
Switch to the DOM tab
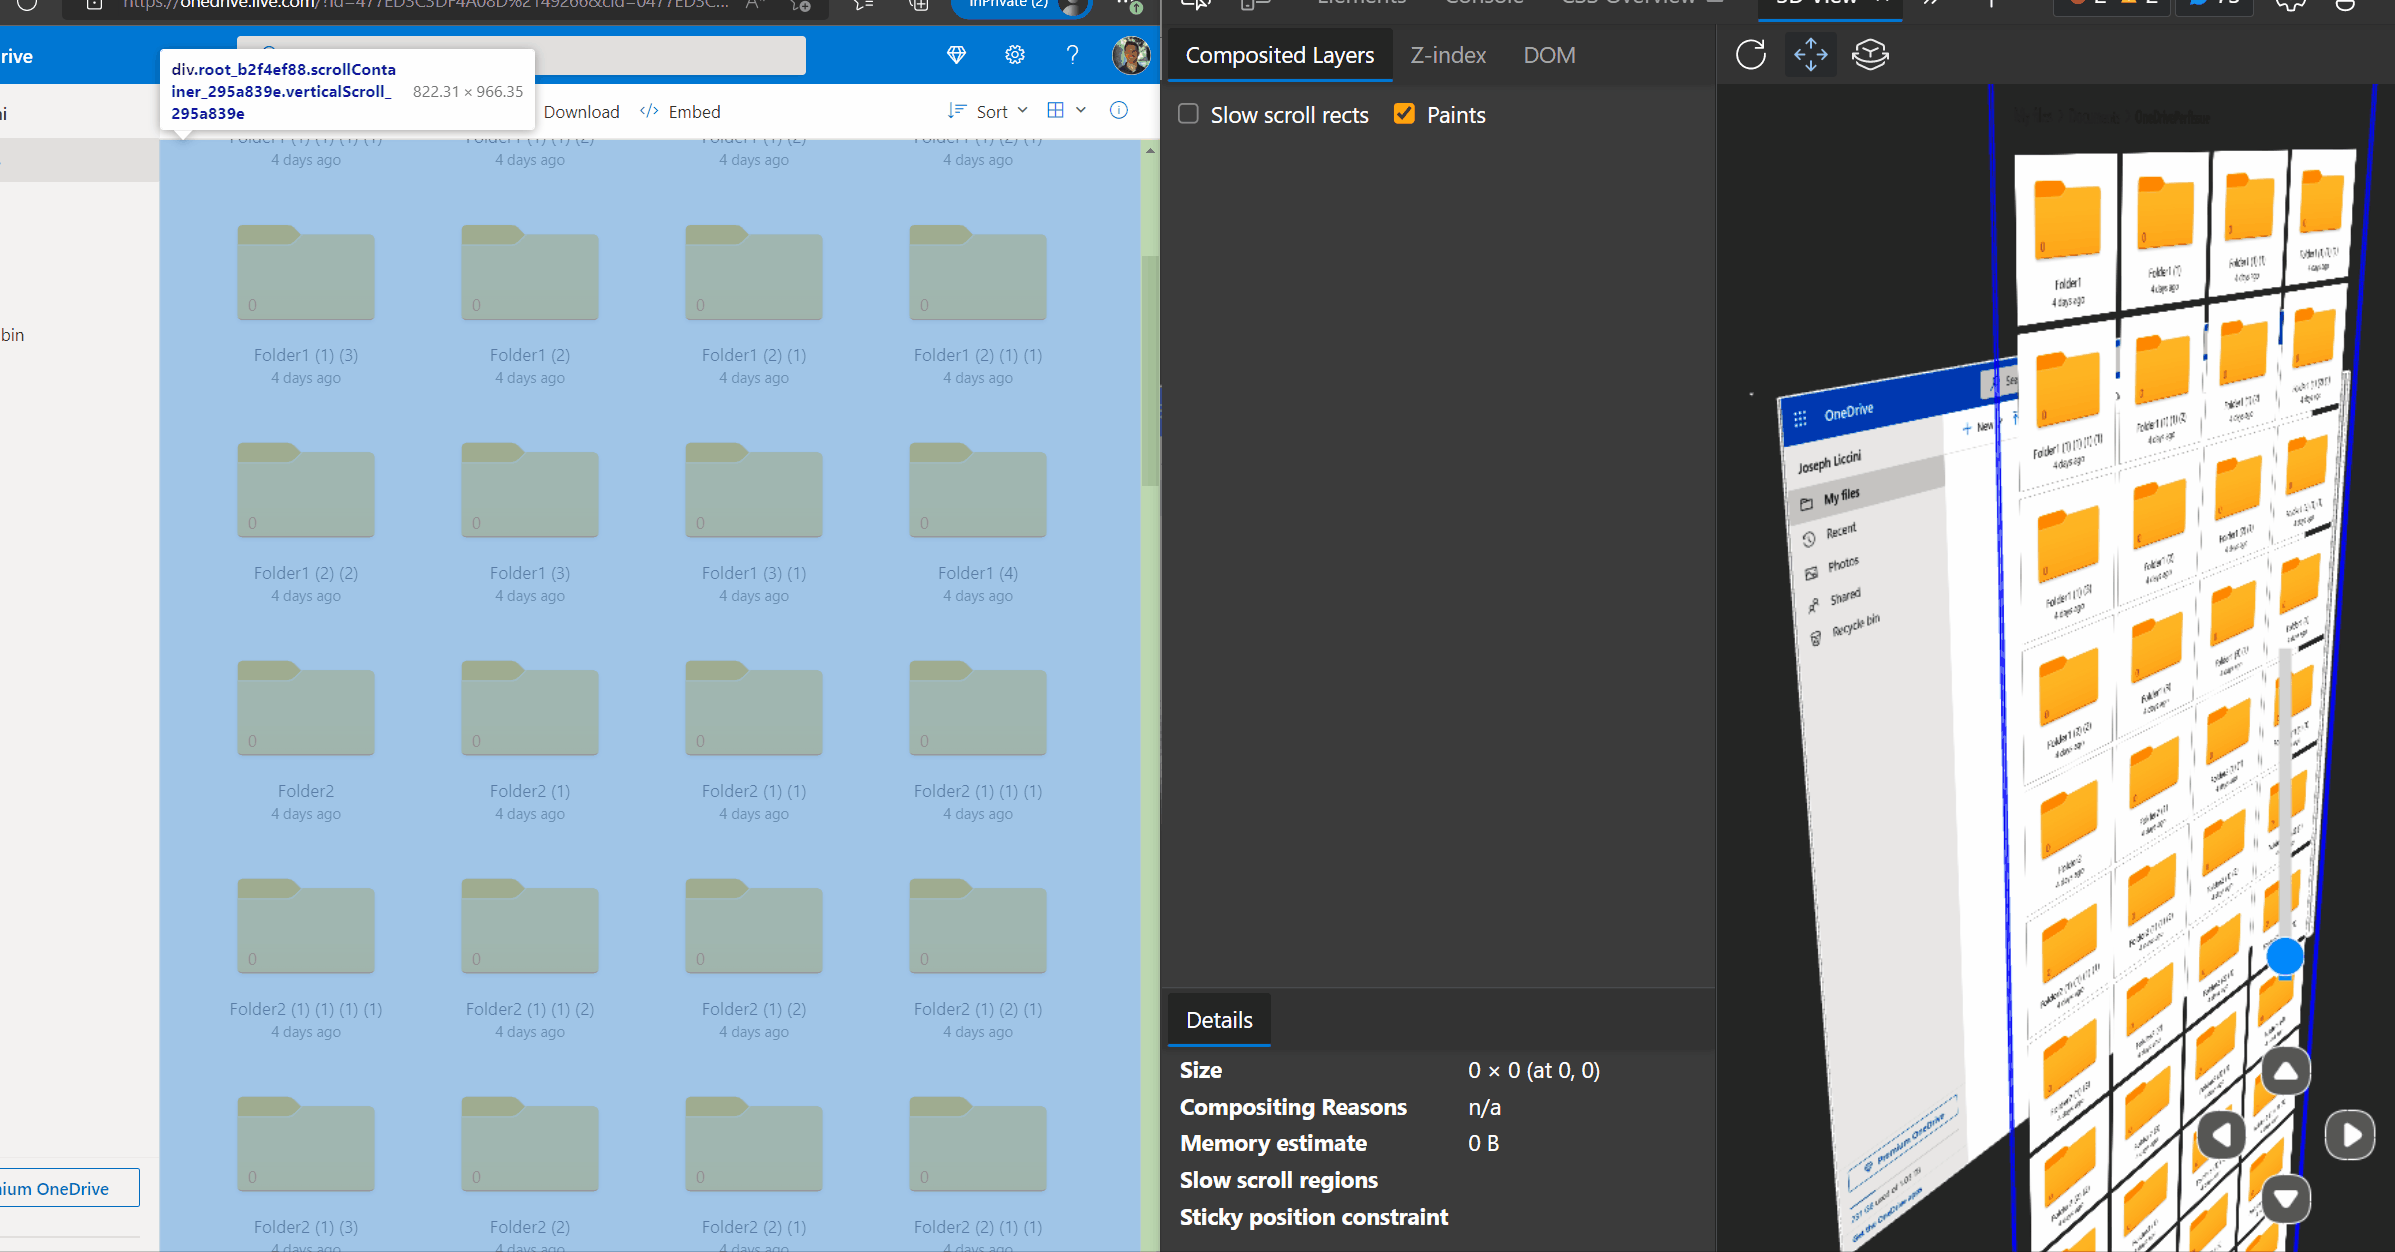click(x=1549, y=56)
